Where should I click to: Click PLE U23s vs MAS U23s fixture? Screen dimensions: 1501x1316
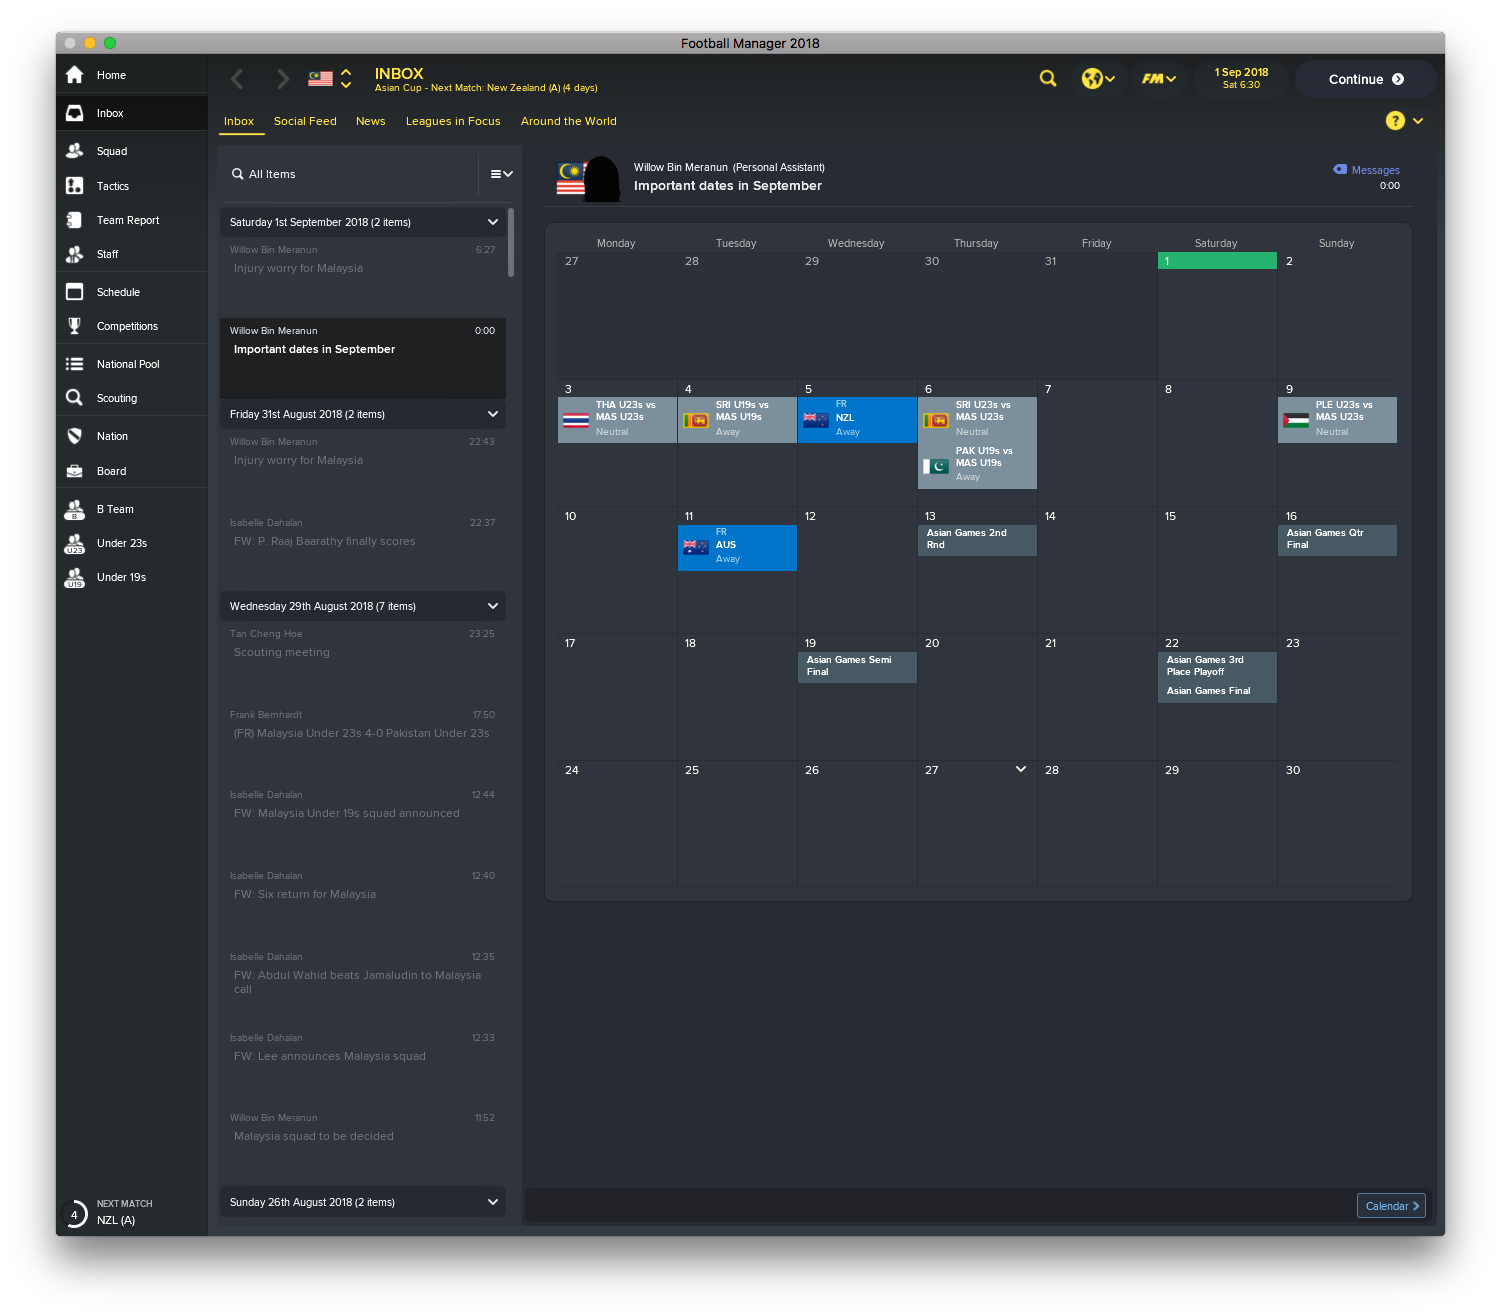pos(1337,420)
